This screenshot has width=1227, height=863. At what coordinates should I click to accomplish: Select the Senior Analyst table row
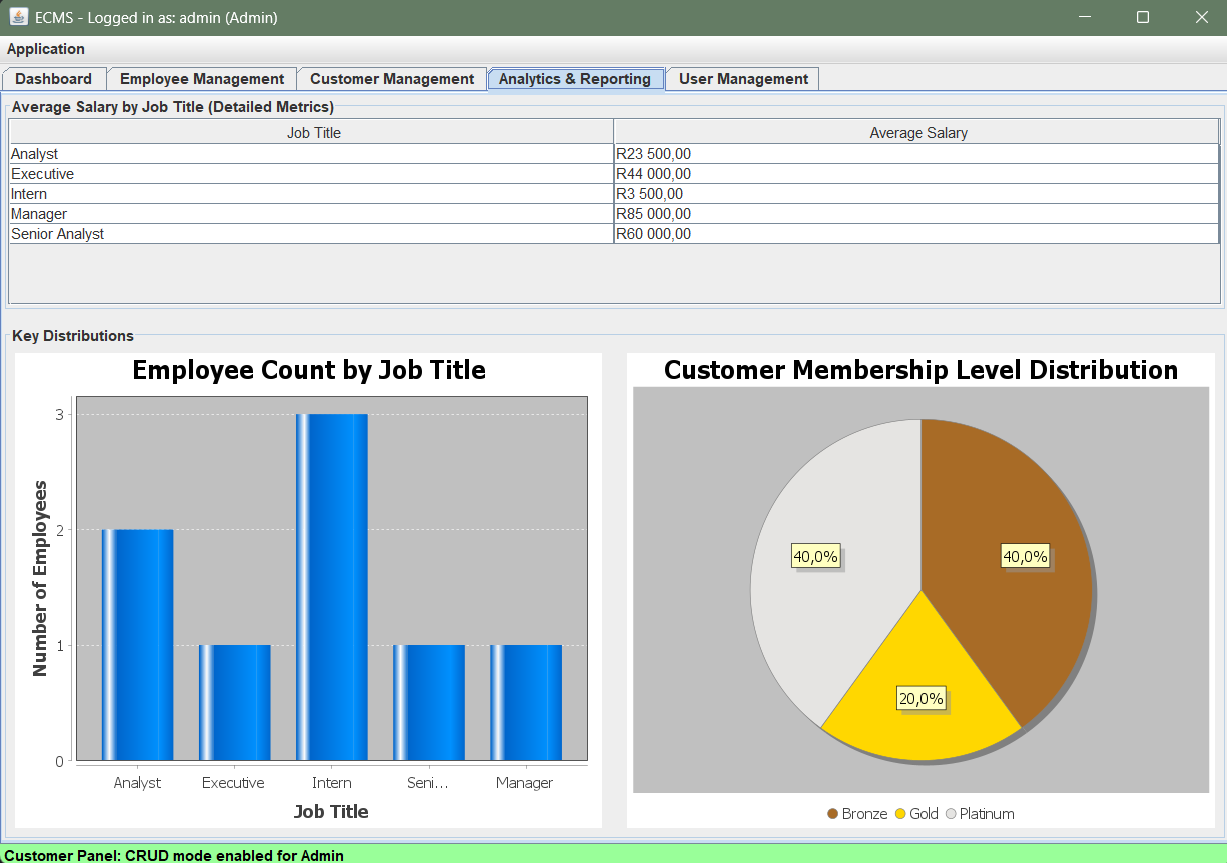coord(300,233)
